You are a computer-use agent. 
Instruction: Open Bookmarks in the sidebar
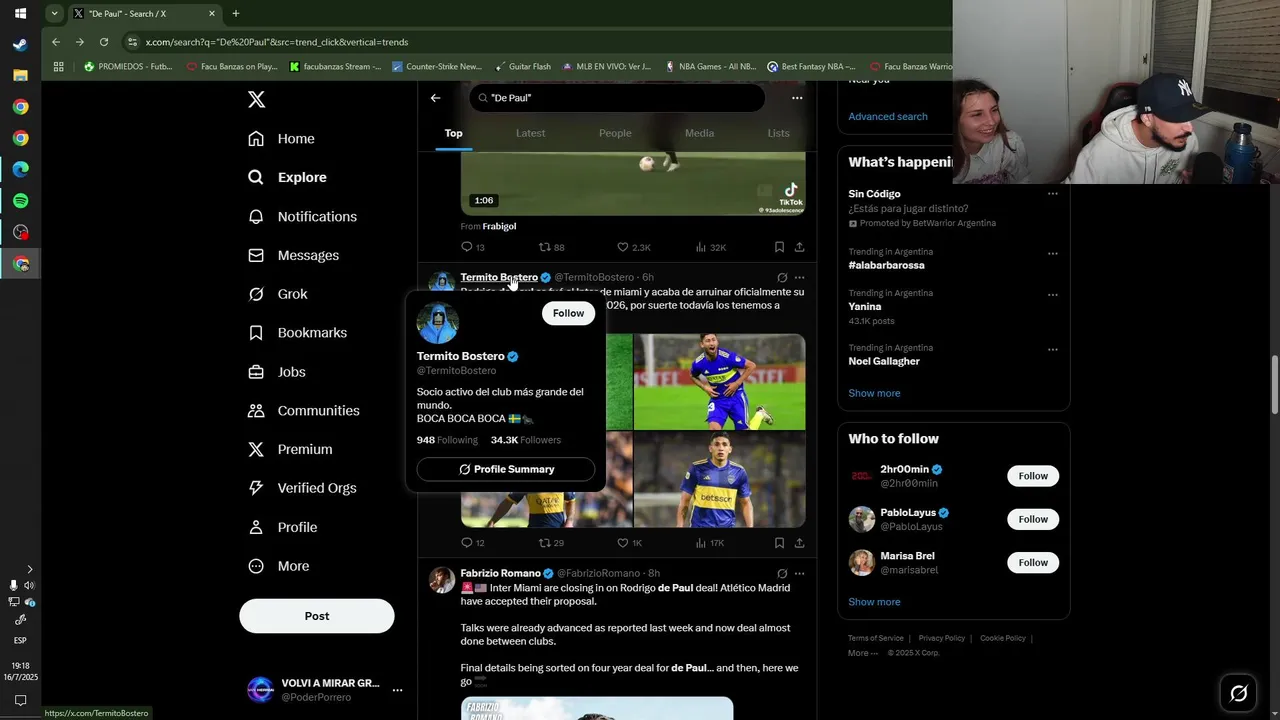click(x=297, y=332)
